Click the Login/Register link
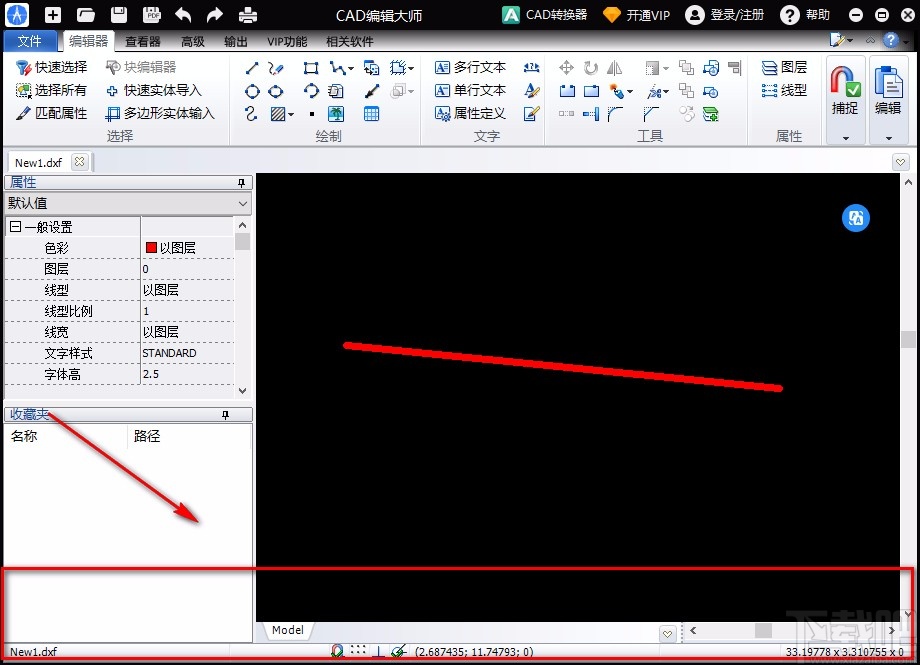The image size is (920, 665). 726,15
